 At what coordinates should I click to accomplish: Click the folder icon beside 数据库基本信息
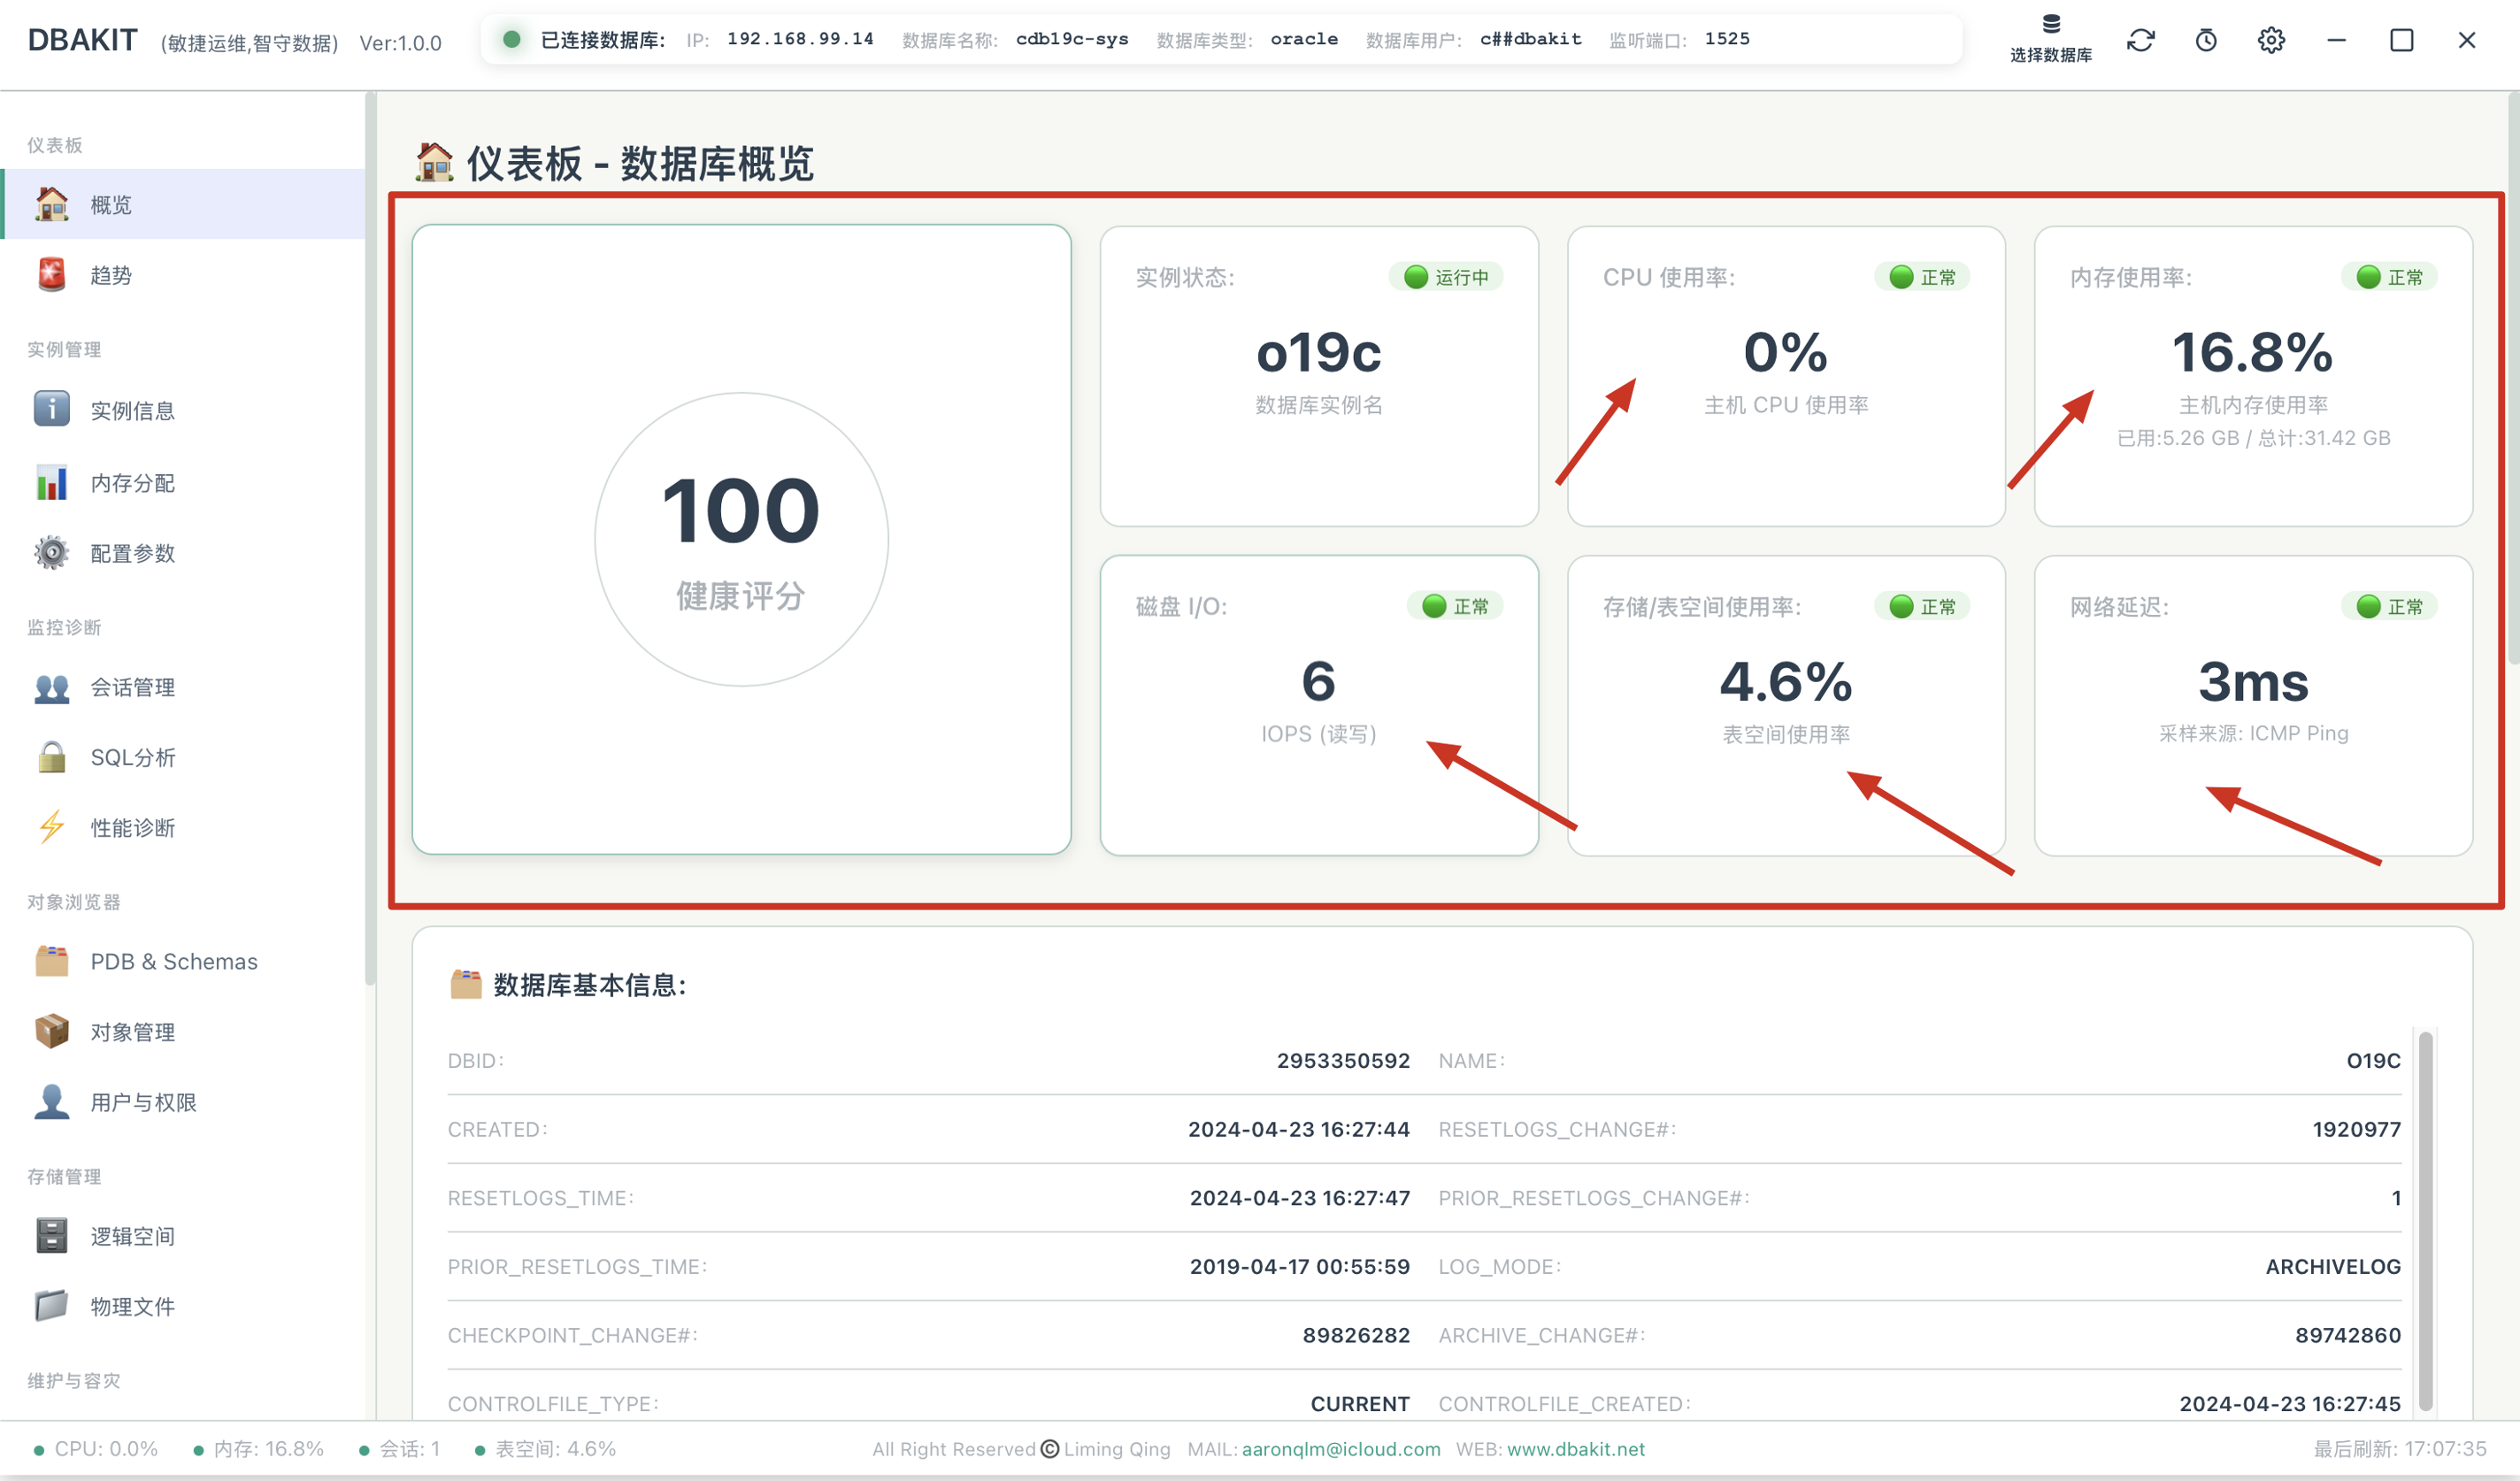coord(465,985)
